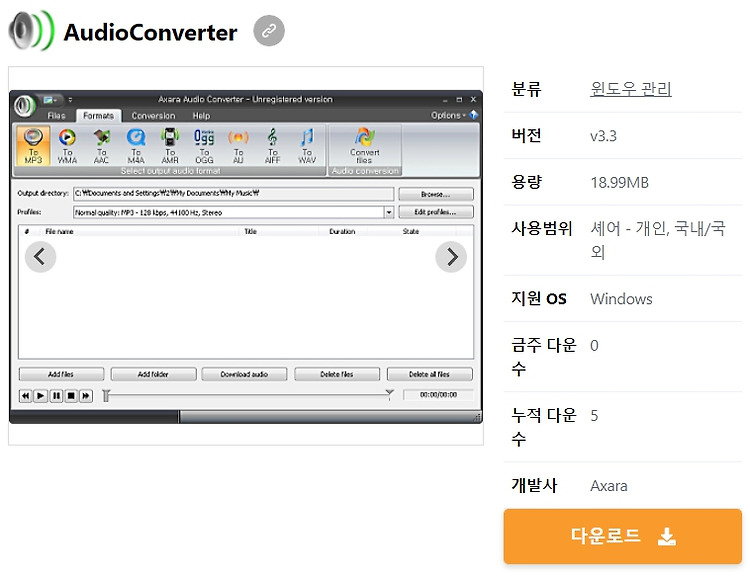Select the To AAC format icon
Image resolution: width=750 pixels, height=577 pixels.
101,146
